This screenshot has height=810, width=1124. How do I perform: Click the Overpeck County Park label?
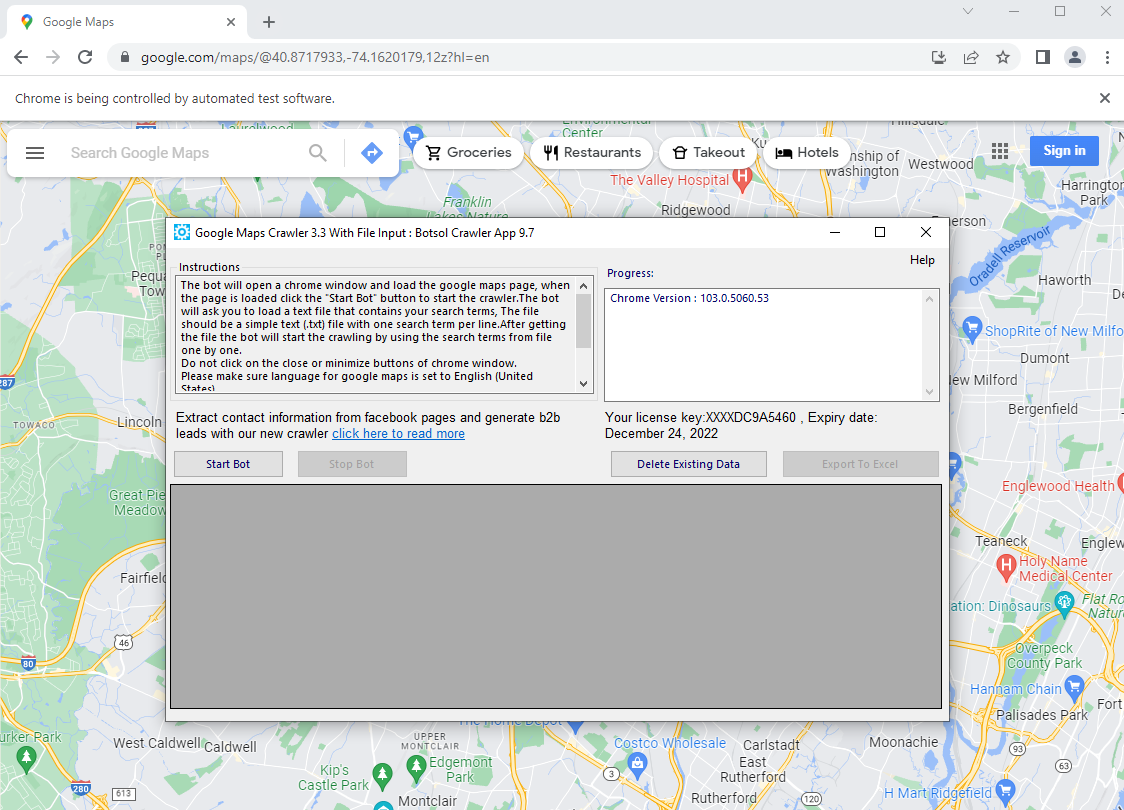pyautogui.click(x=1044, y=655)
